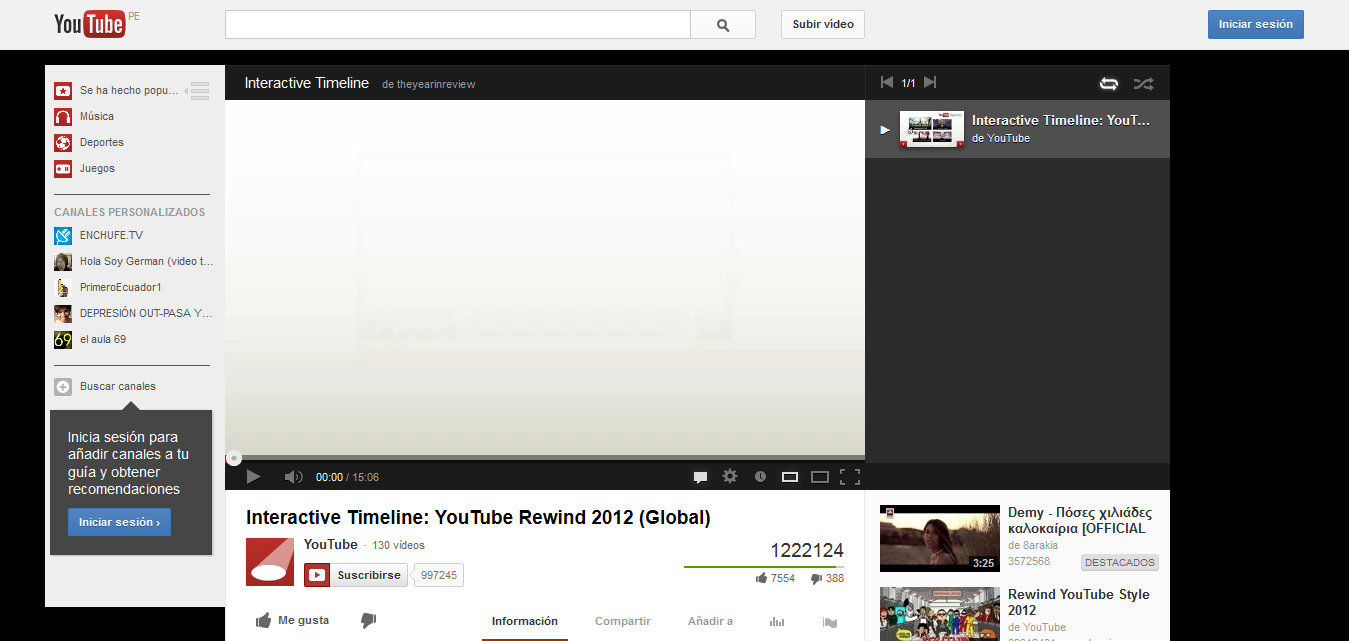Toggle playlist shuffle
This screenshot has height=641, width=1349.
click(x=1143, y=83)
